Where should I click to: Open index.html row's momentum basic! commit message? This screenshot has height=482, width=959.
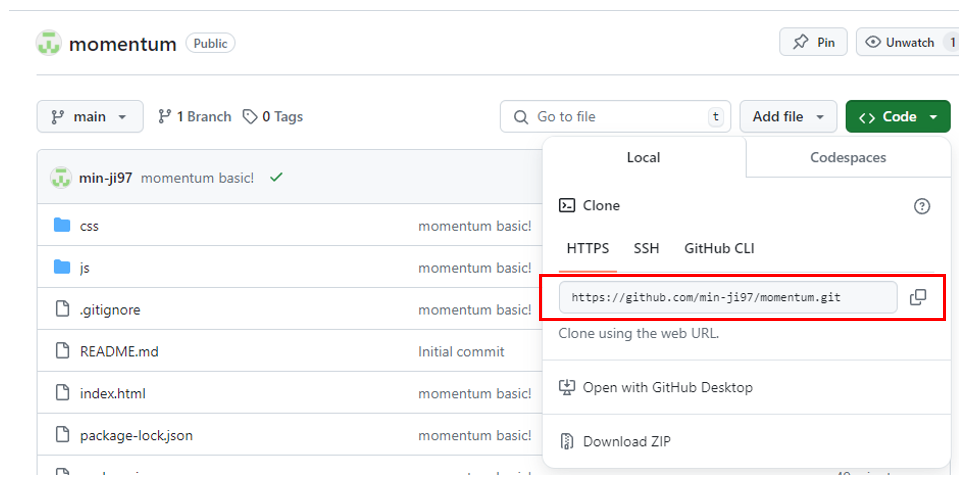point(475,393)
